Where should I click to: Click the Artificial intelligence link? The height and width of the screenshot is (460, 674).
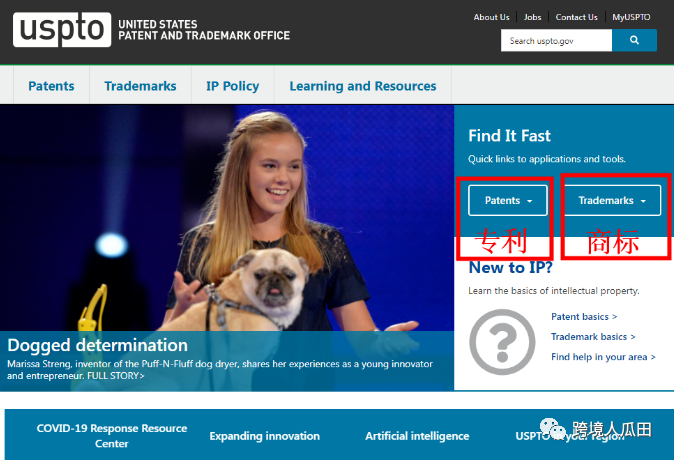(417, 436)
